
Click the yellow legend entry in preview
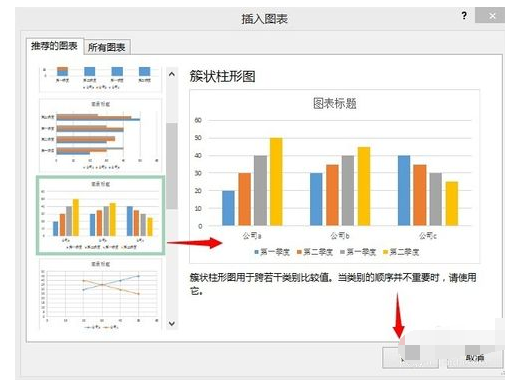(401, 252)
